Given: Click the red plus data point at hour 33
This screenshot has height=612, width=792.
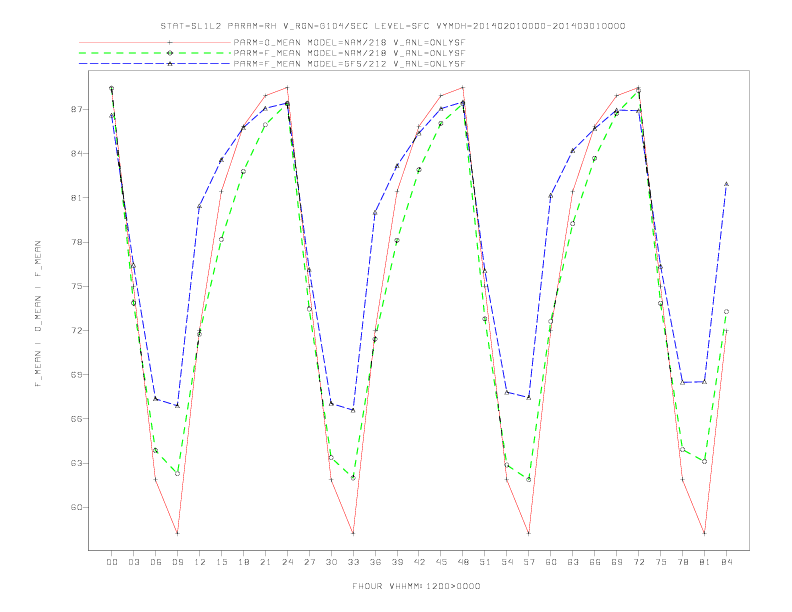Looking at the screenshot, I should pyautogui.click(x=353, y=533).
